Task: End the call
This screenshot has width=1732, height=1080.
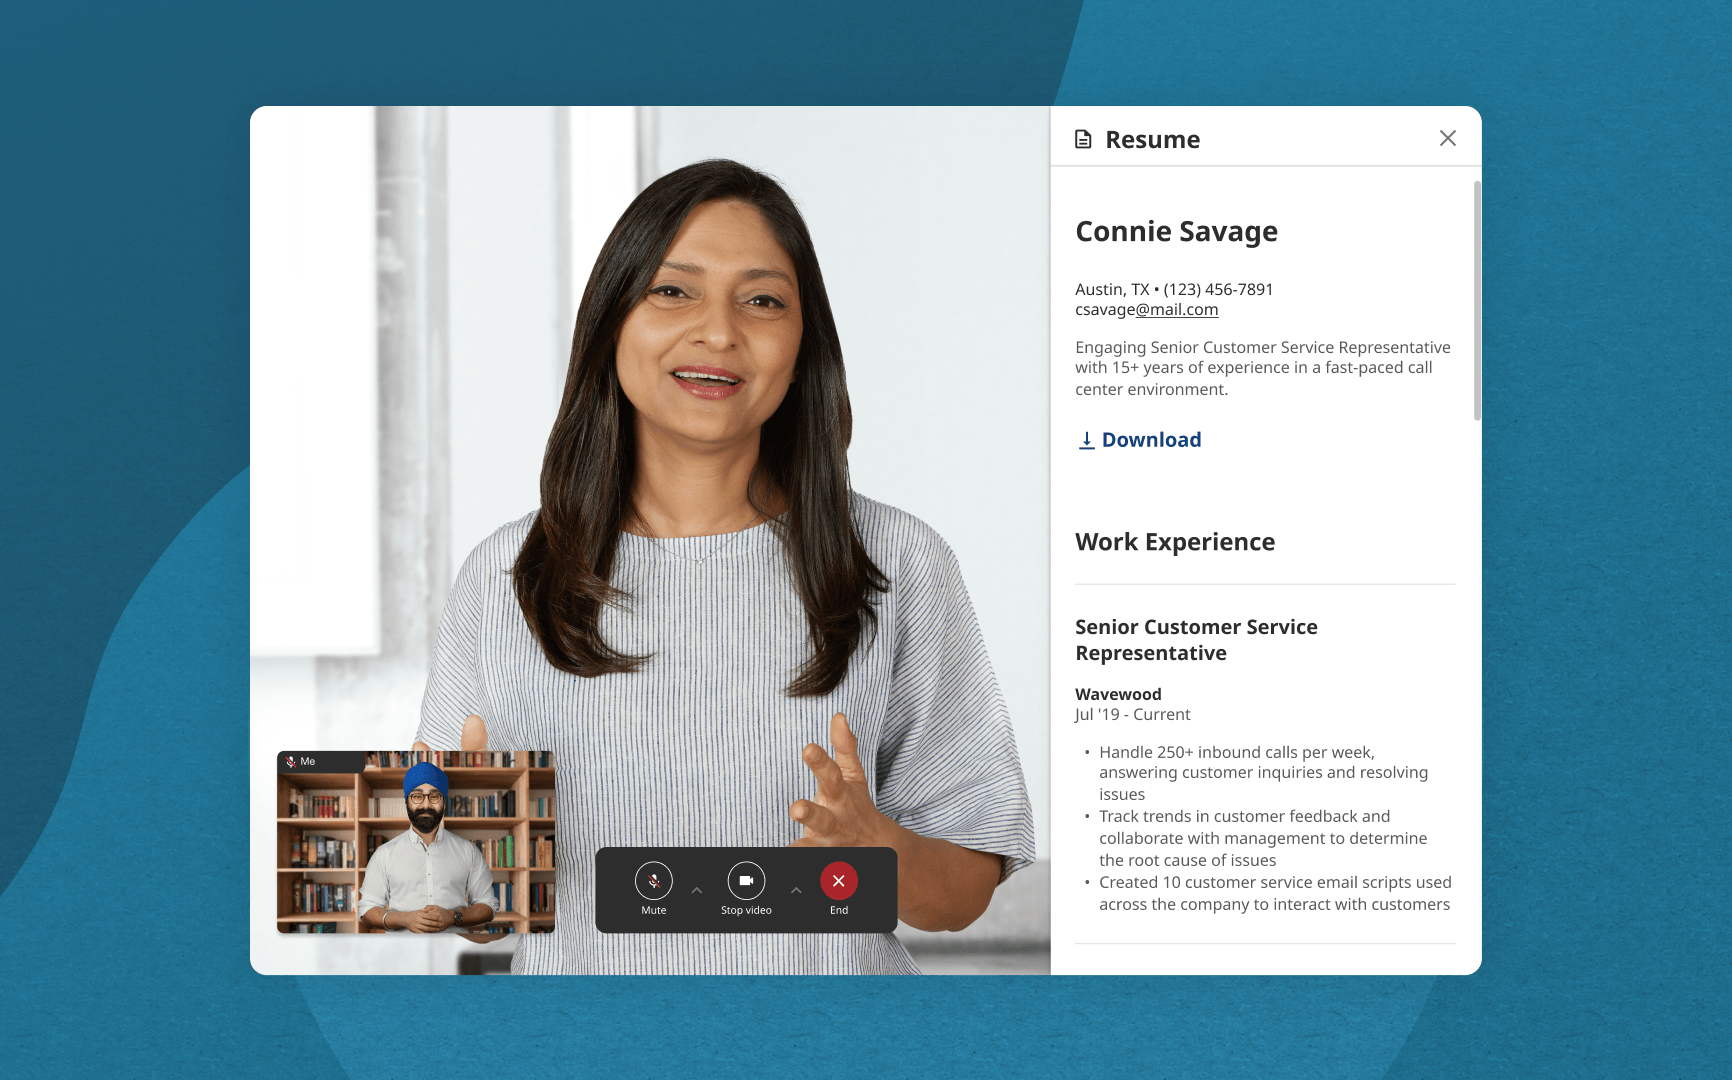Action: [x=839, y=881]
